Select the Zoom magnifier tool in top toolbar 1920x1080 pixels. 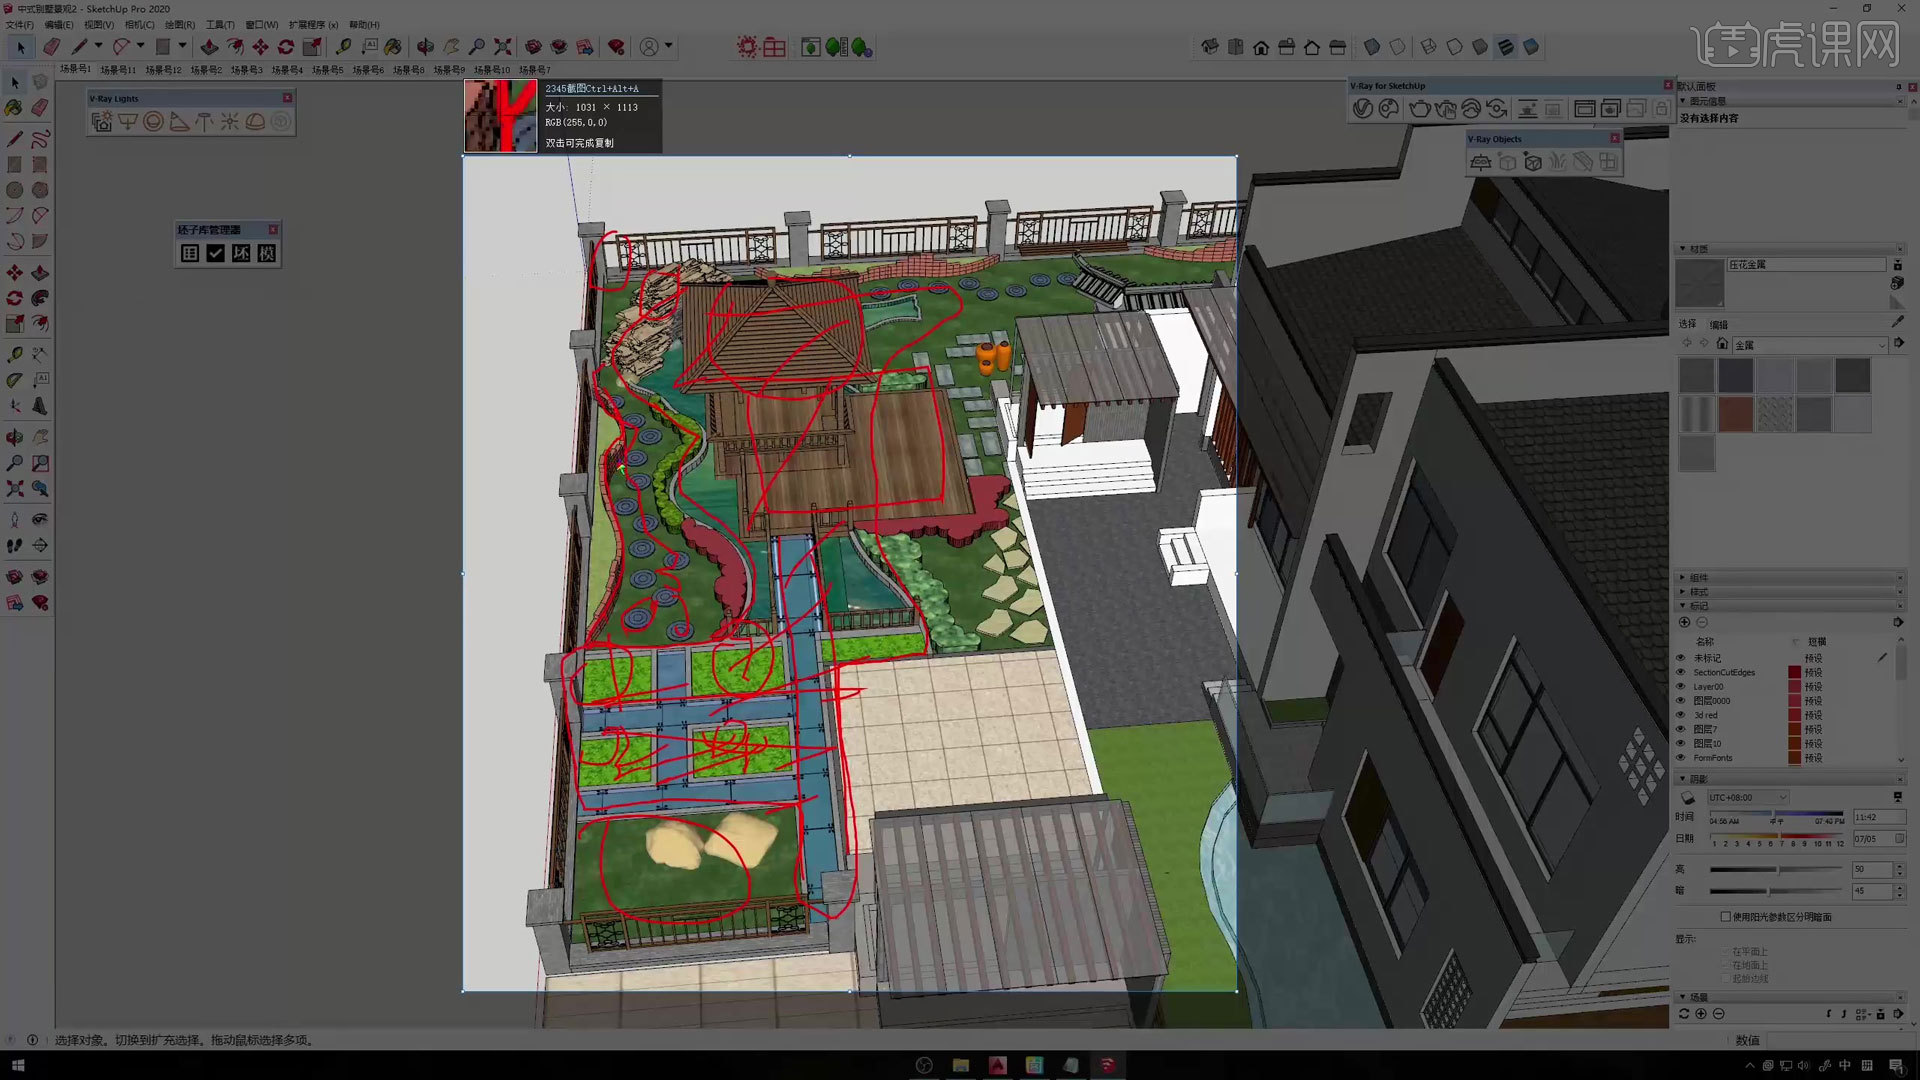click(477, 47)
